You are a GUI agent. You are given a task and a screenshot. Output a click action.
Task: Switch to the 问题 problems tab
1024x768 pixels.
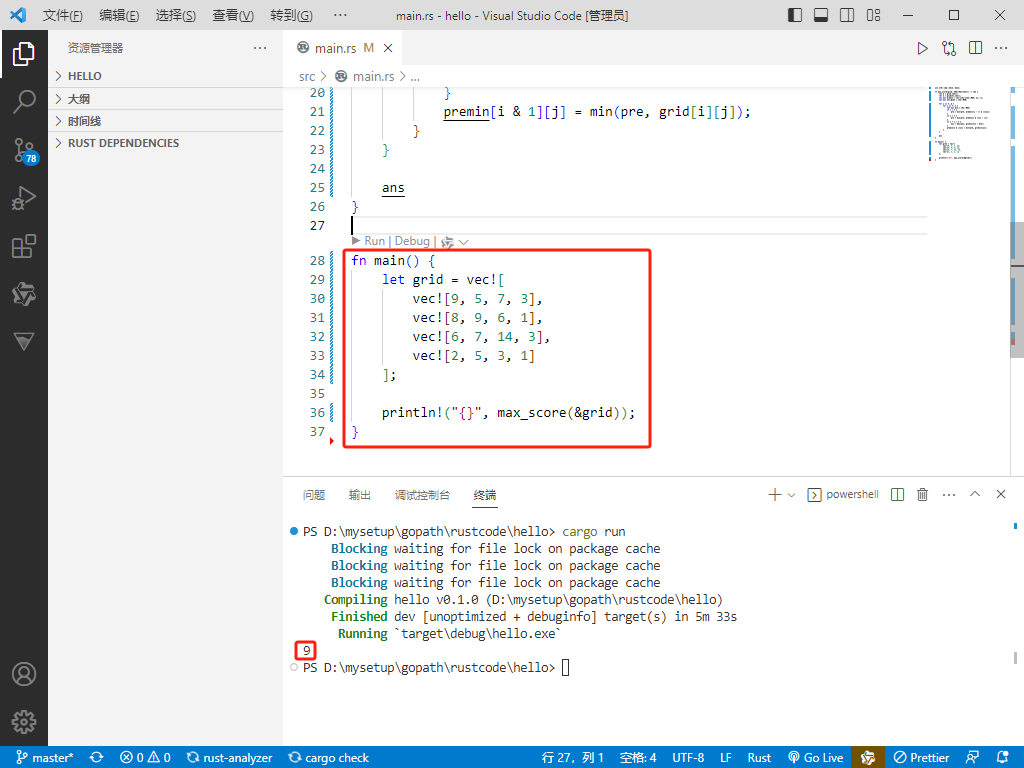(313, 495)
